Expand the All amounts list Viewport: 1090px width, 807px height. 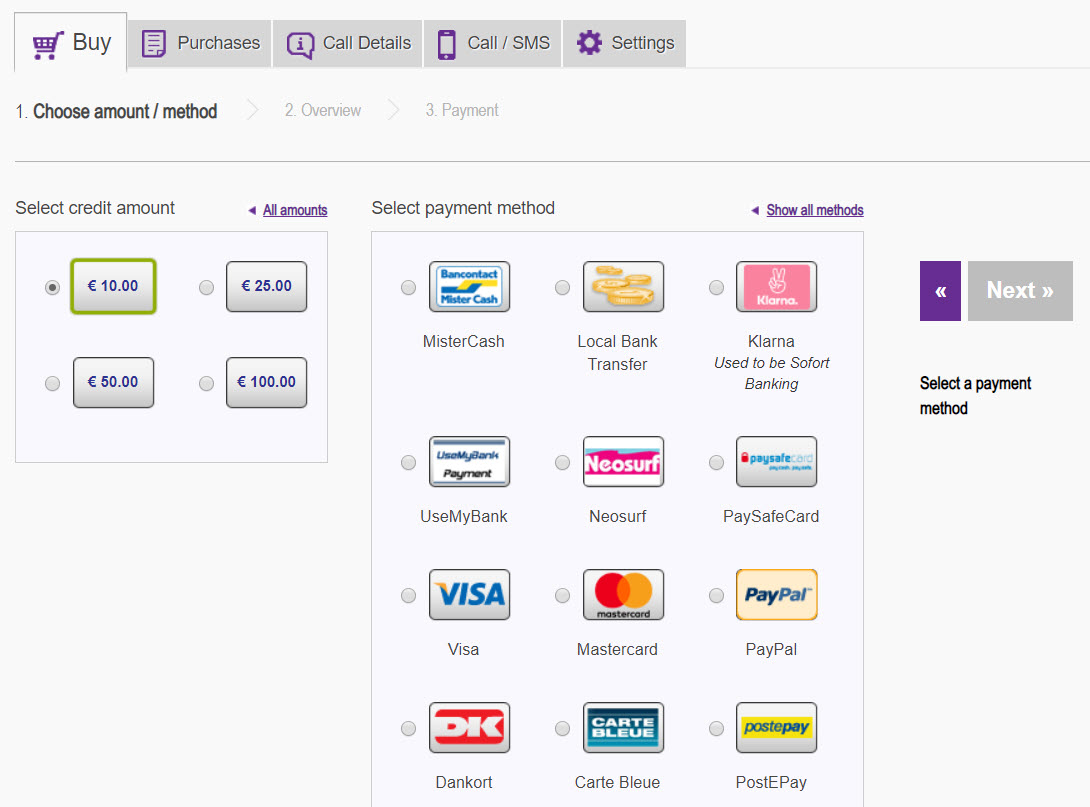[294, 210]
